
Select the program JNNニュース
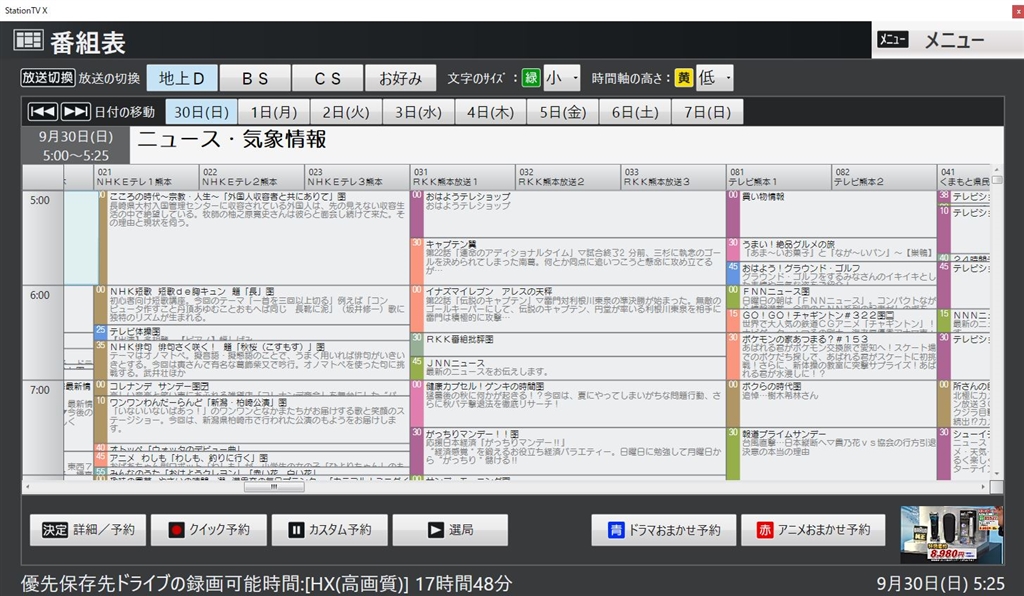point(568,368)
